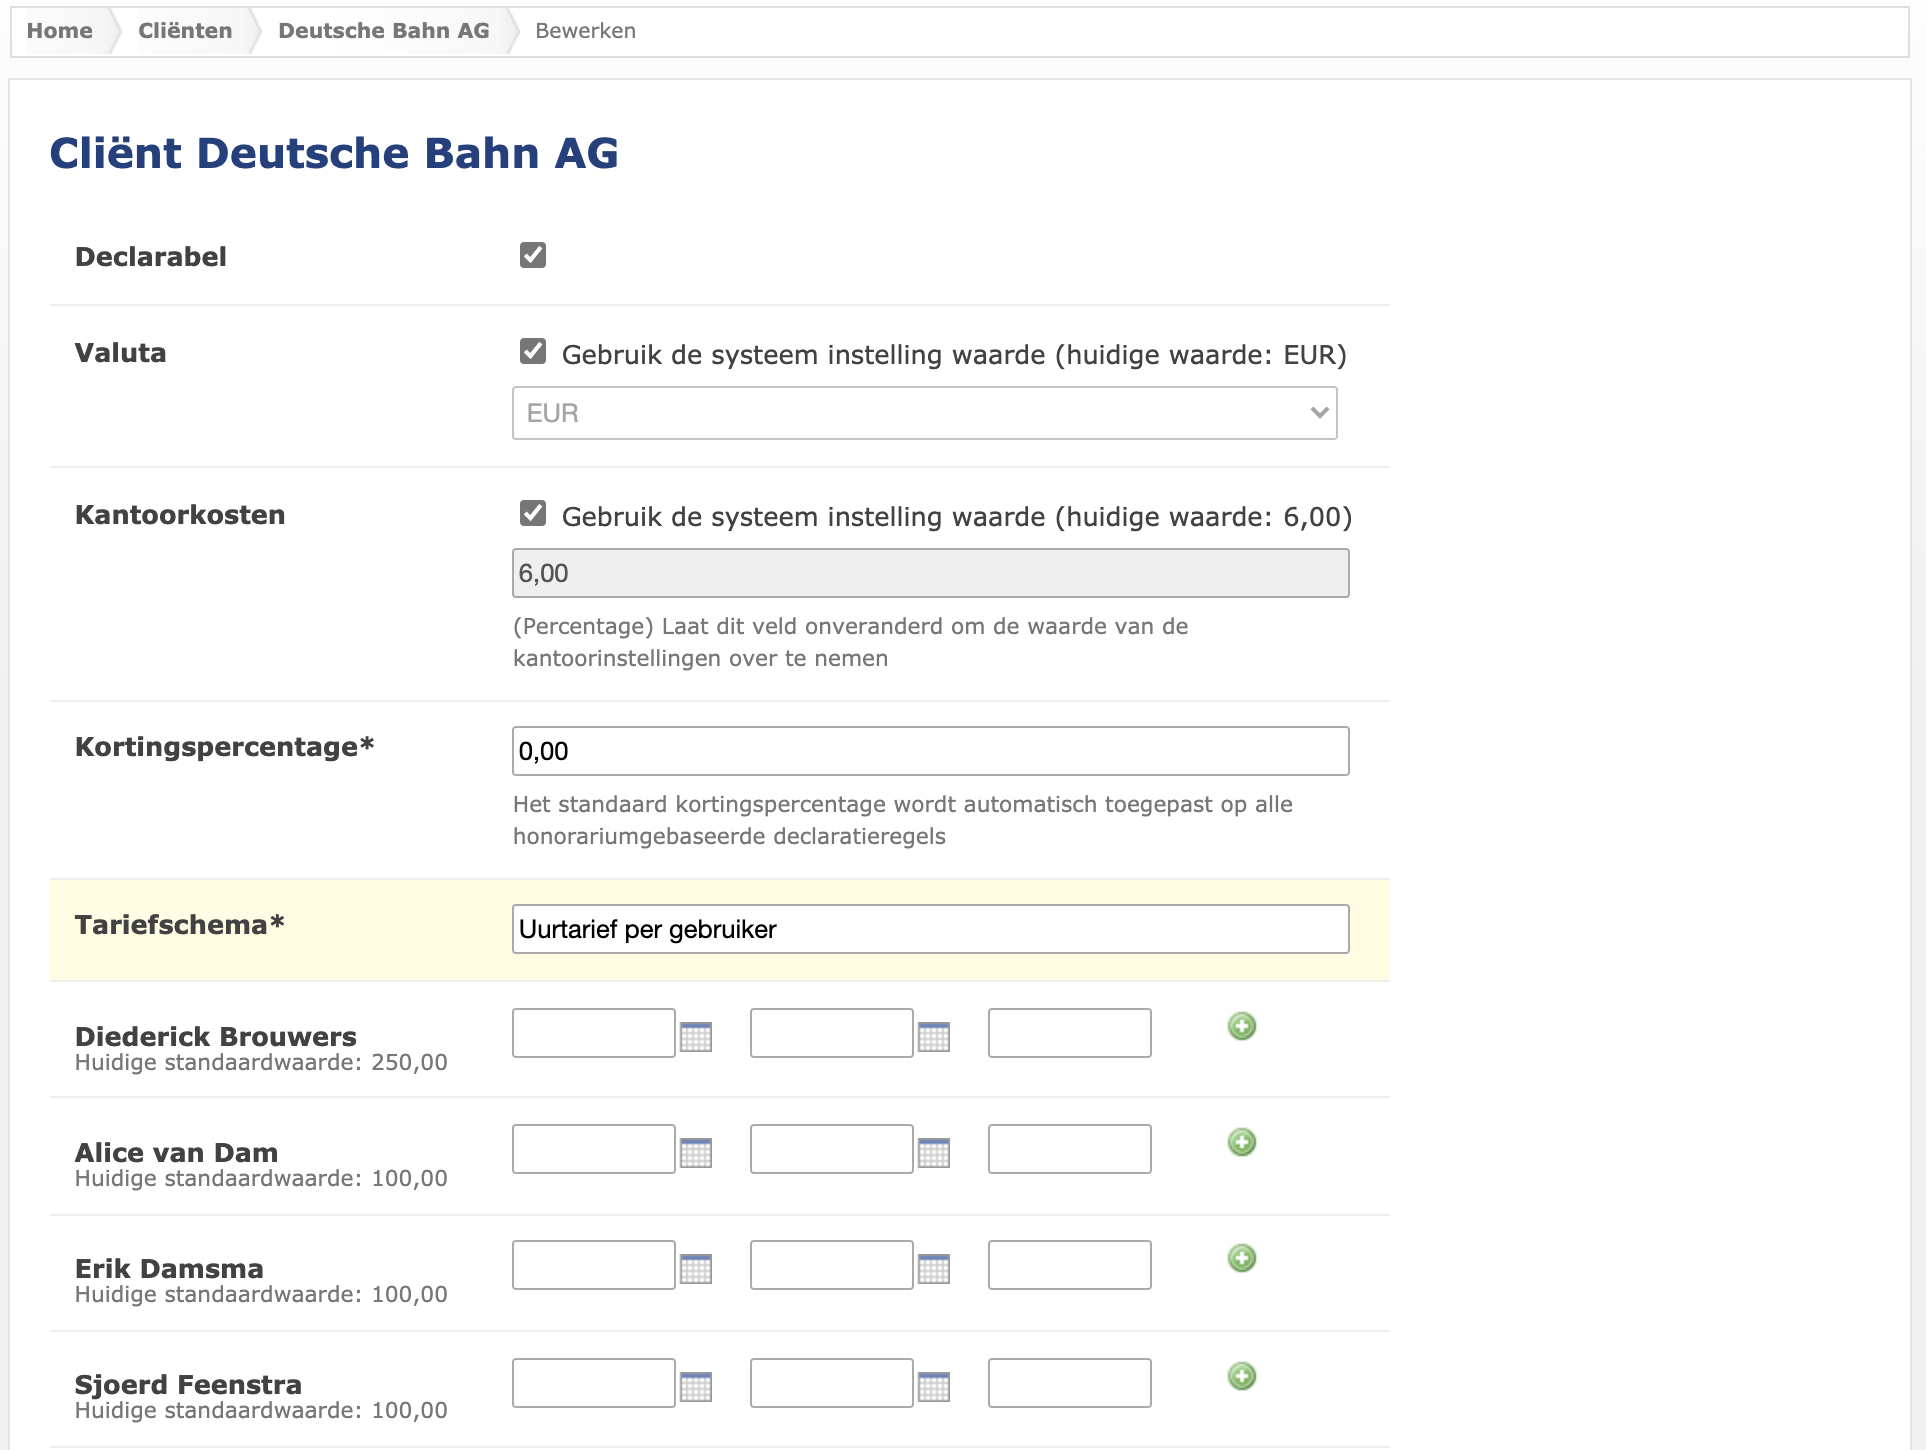Click Erik Damsma rate amount field

tap(1070, 1265)
